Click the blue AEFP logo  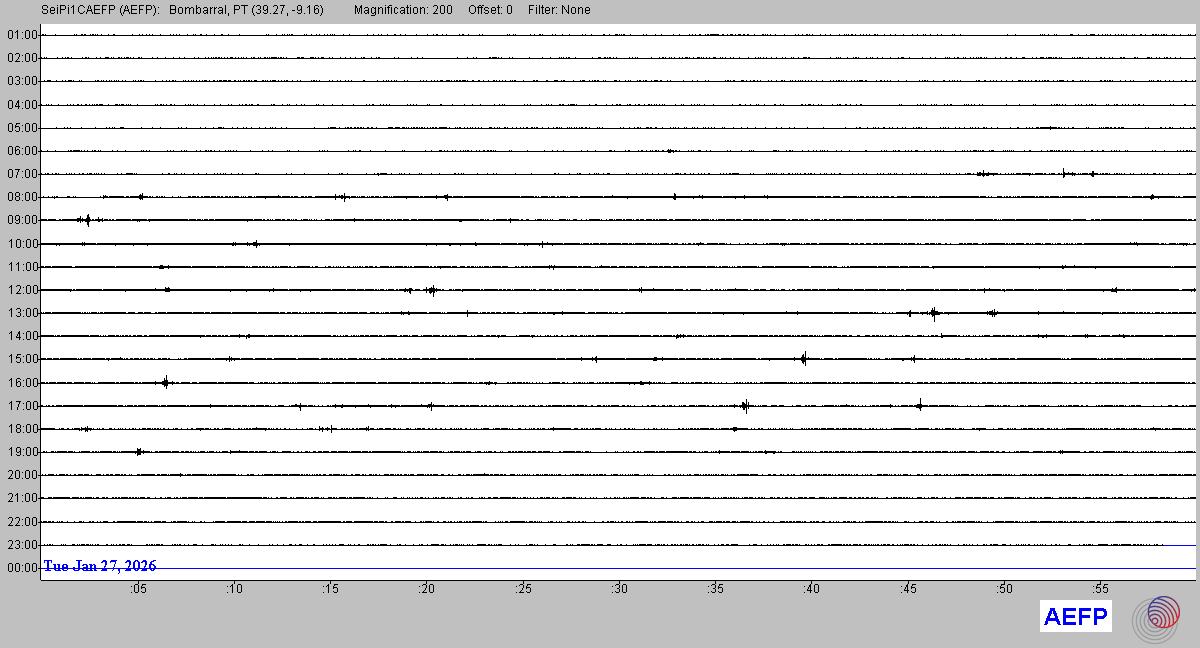click(x=1076, y=617)
